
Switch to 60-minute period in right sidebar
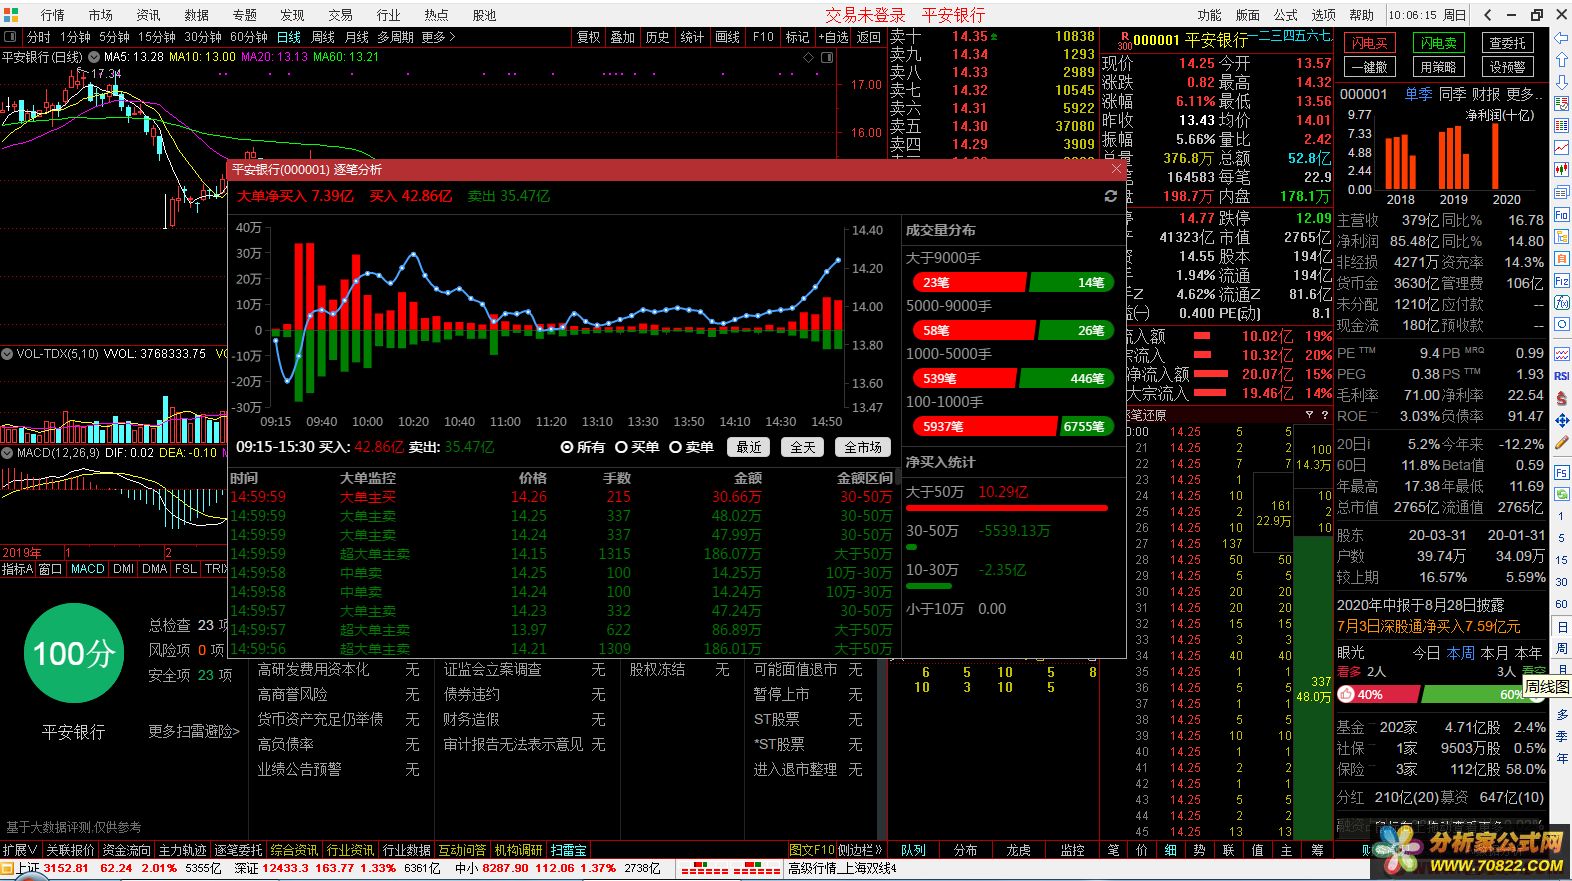pyautogui.click(x=1561, y=604)
